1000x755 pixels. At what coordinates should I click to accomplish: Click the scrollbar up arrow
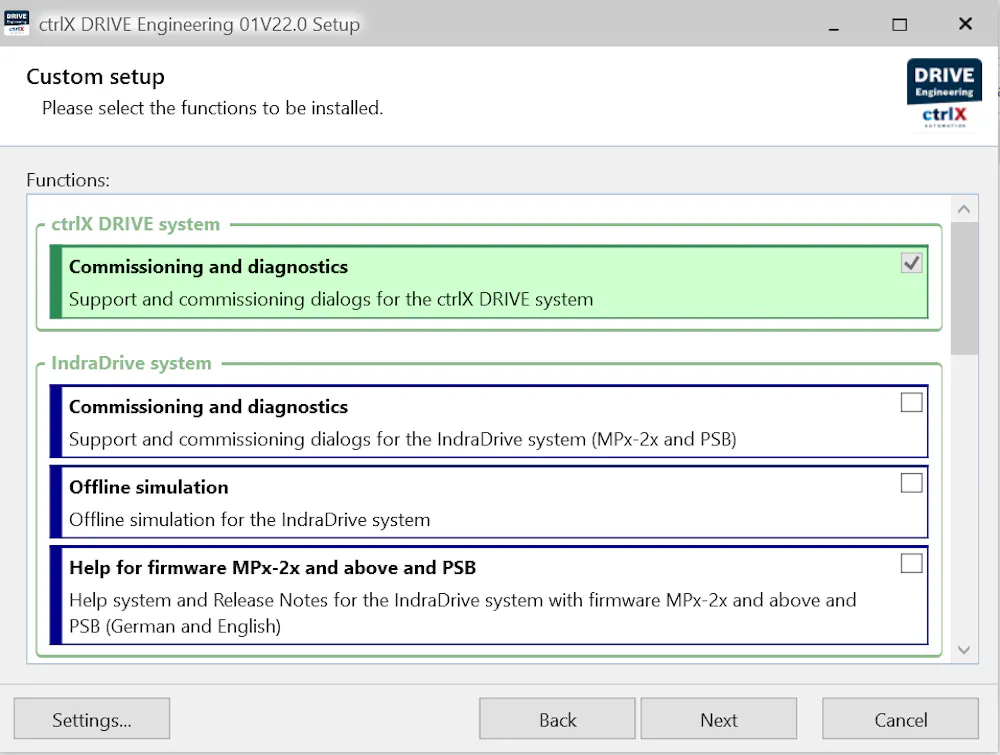tap(964, 209)
